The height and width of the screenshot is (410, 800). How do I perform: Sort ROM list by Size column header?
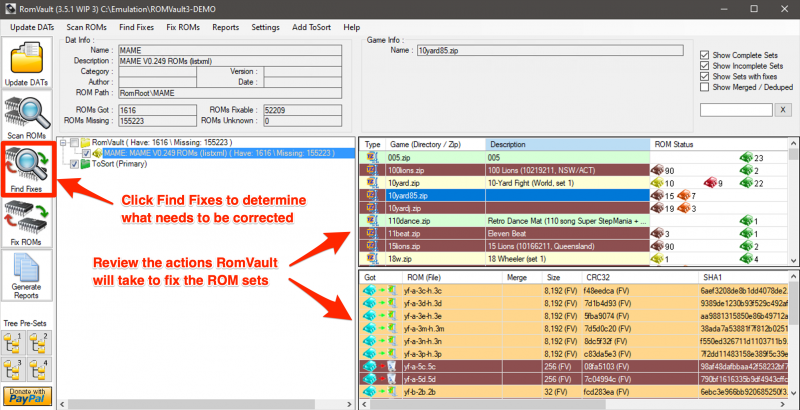pos(561,277)
